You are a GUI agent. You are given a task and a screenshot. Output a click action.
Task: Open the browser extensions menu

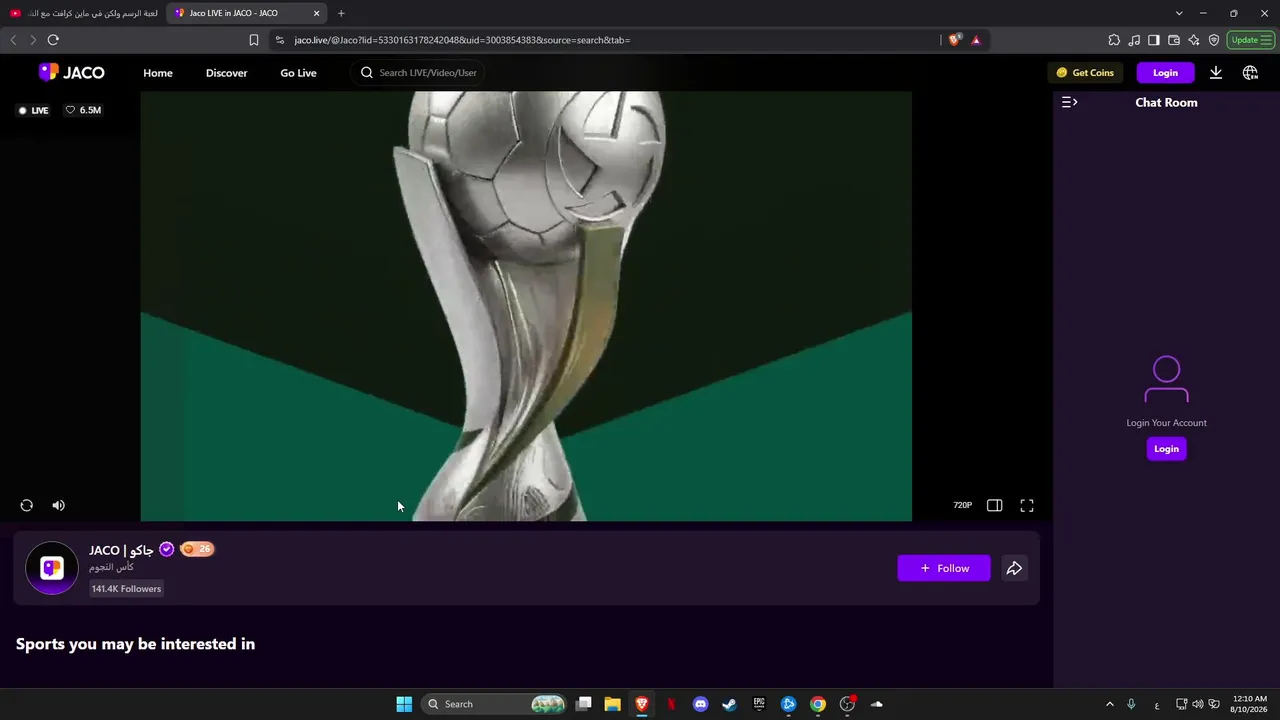pos(1114,40)
